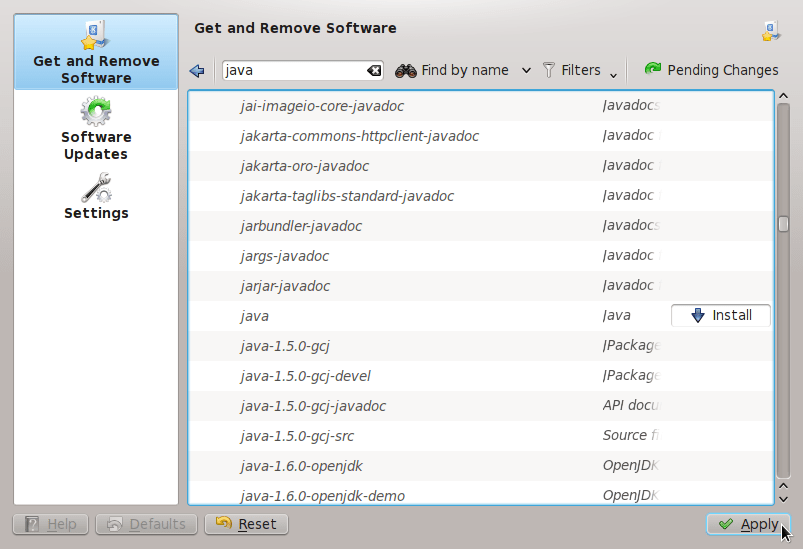This screenshot has height=549, width=803.
Task: Open the Filters dropdown
Action: point(579,70)
